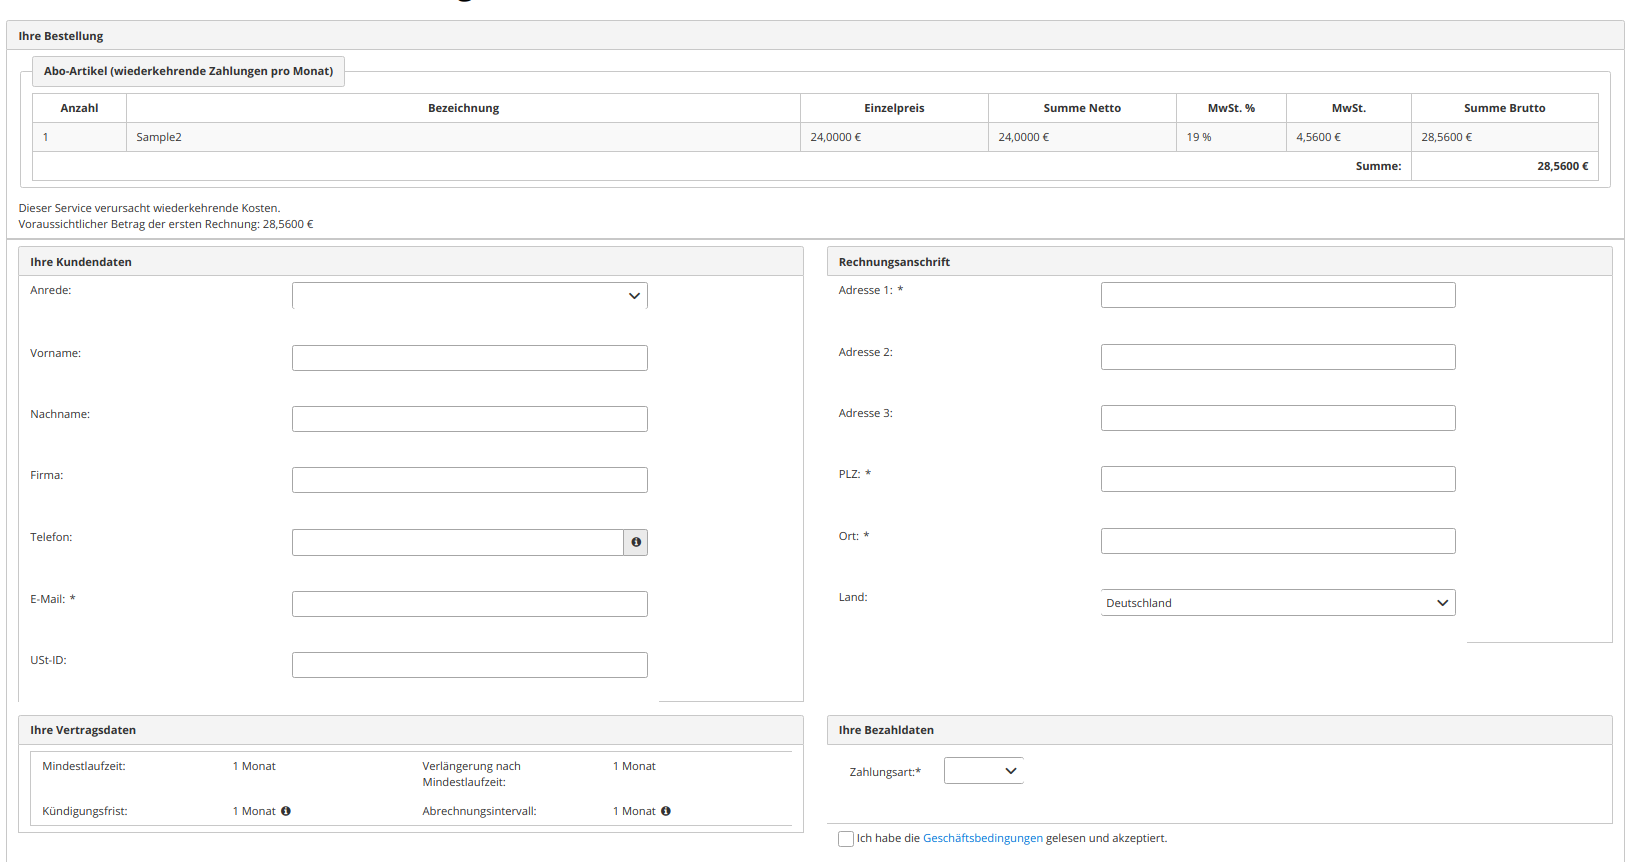The height and width of the screenshot is (862, 1630).
Task: Click the Abrechnungsintervall info icon
Action: tap(666, 811)
